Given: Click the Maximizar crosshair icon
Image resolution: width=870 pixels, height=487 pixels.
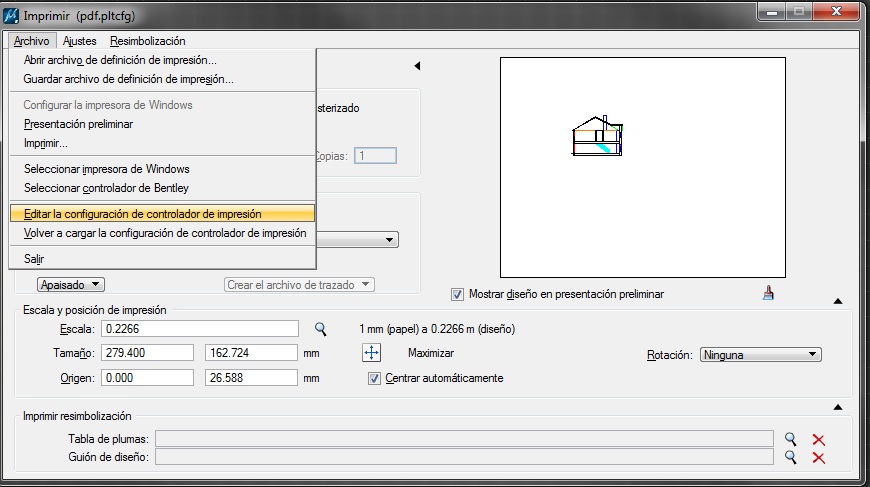Looking at the screenshot, I should (x=371, y=353).
